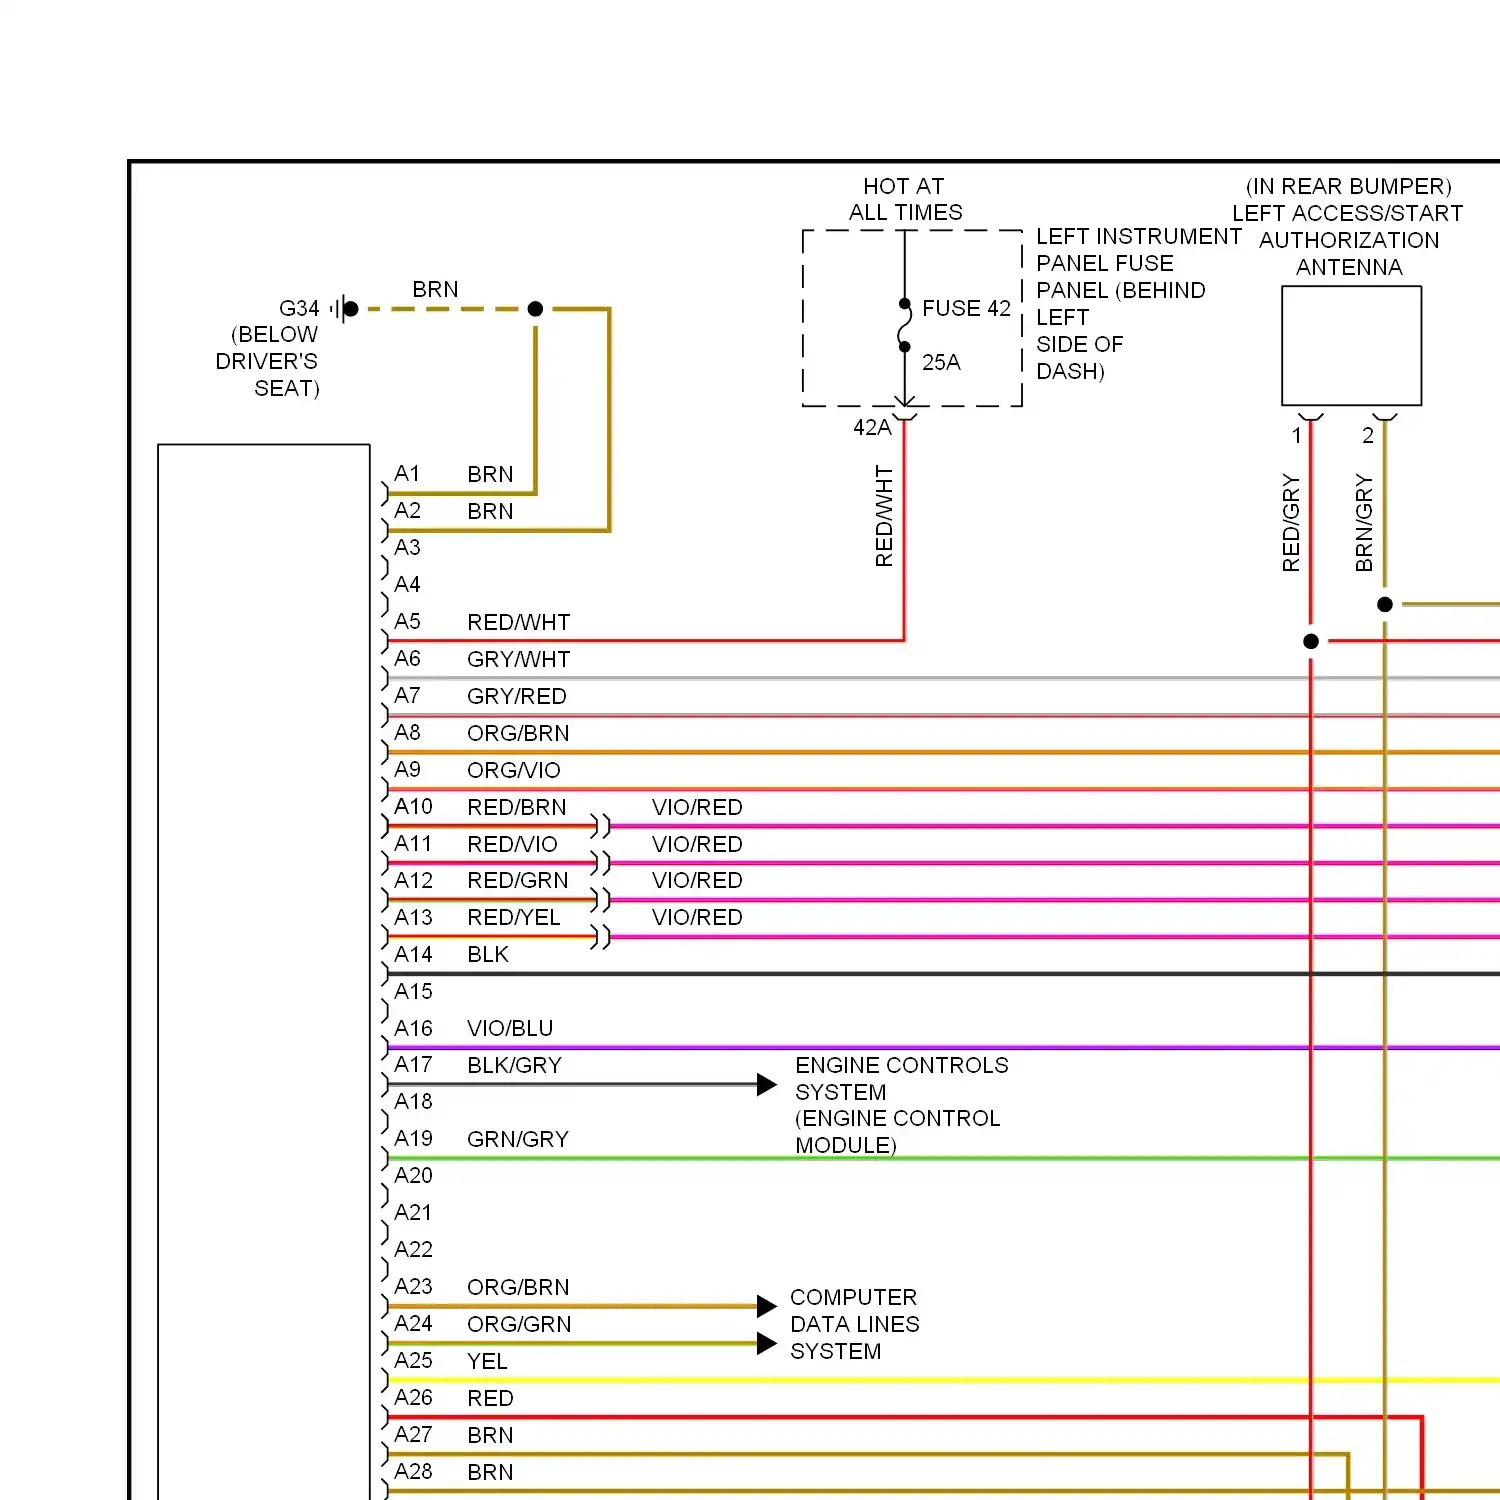Select the RED/BRN label at pin A10
Viewport: 1500px width, 1500px height.
pyautogui.click(x=516, y=807)
